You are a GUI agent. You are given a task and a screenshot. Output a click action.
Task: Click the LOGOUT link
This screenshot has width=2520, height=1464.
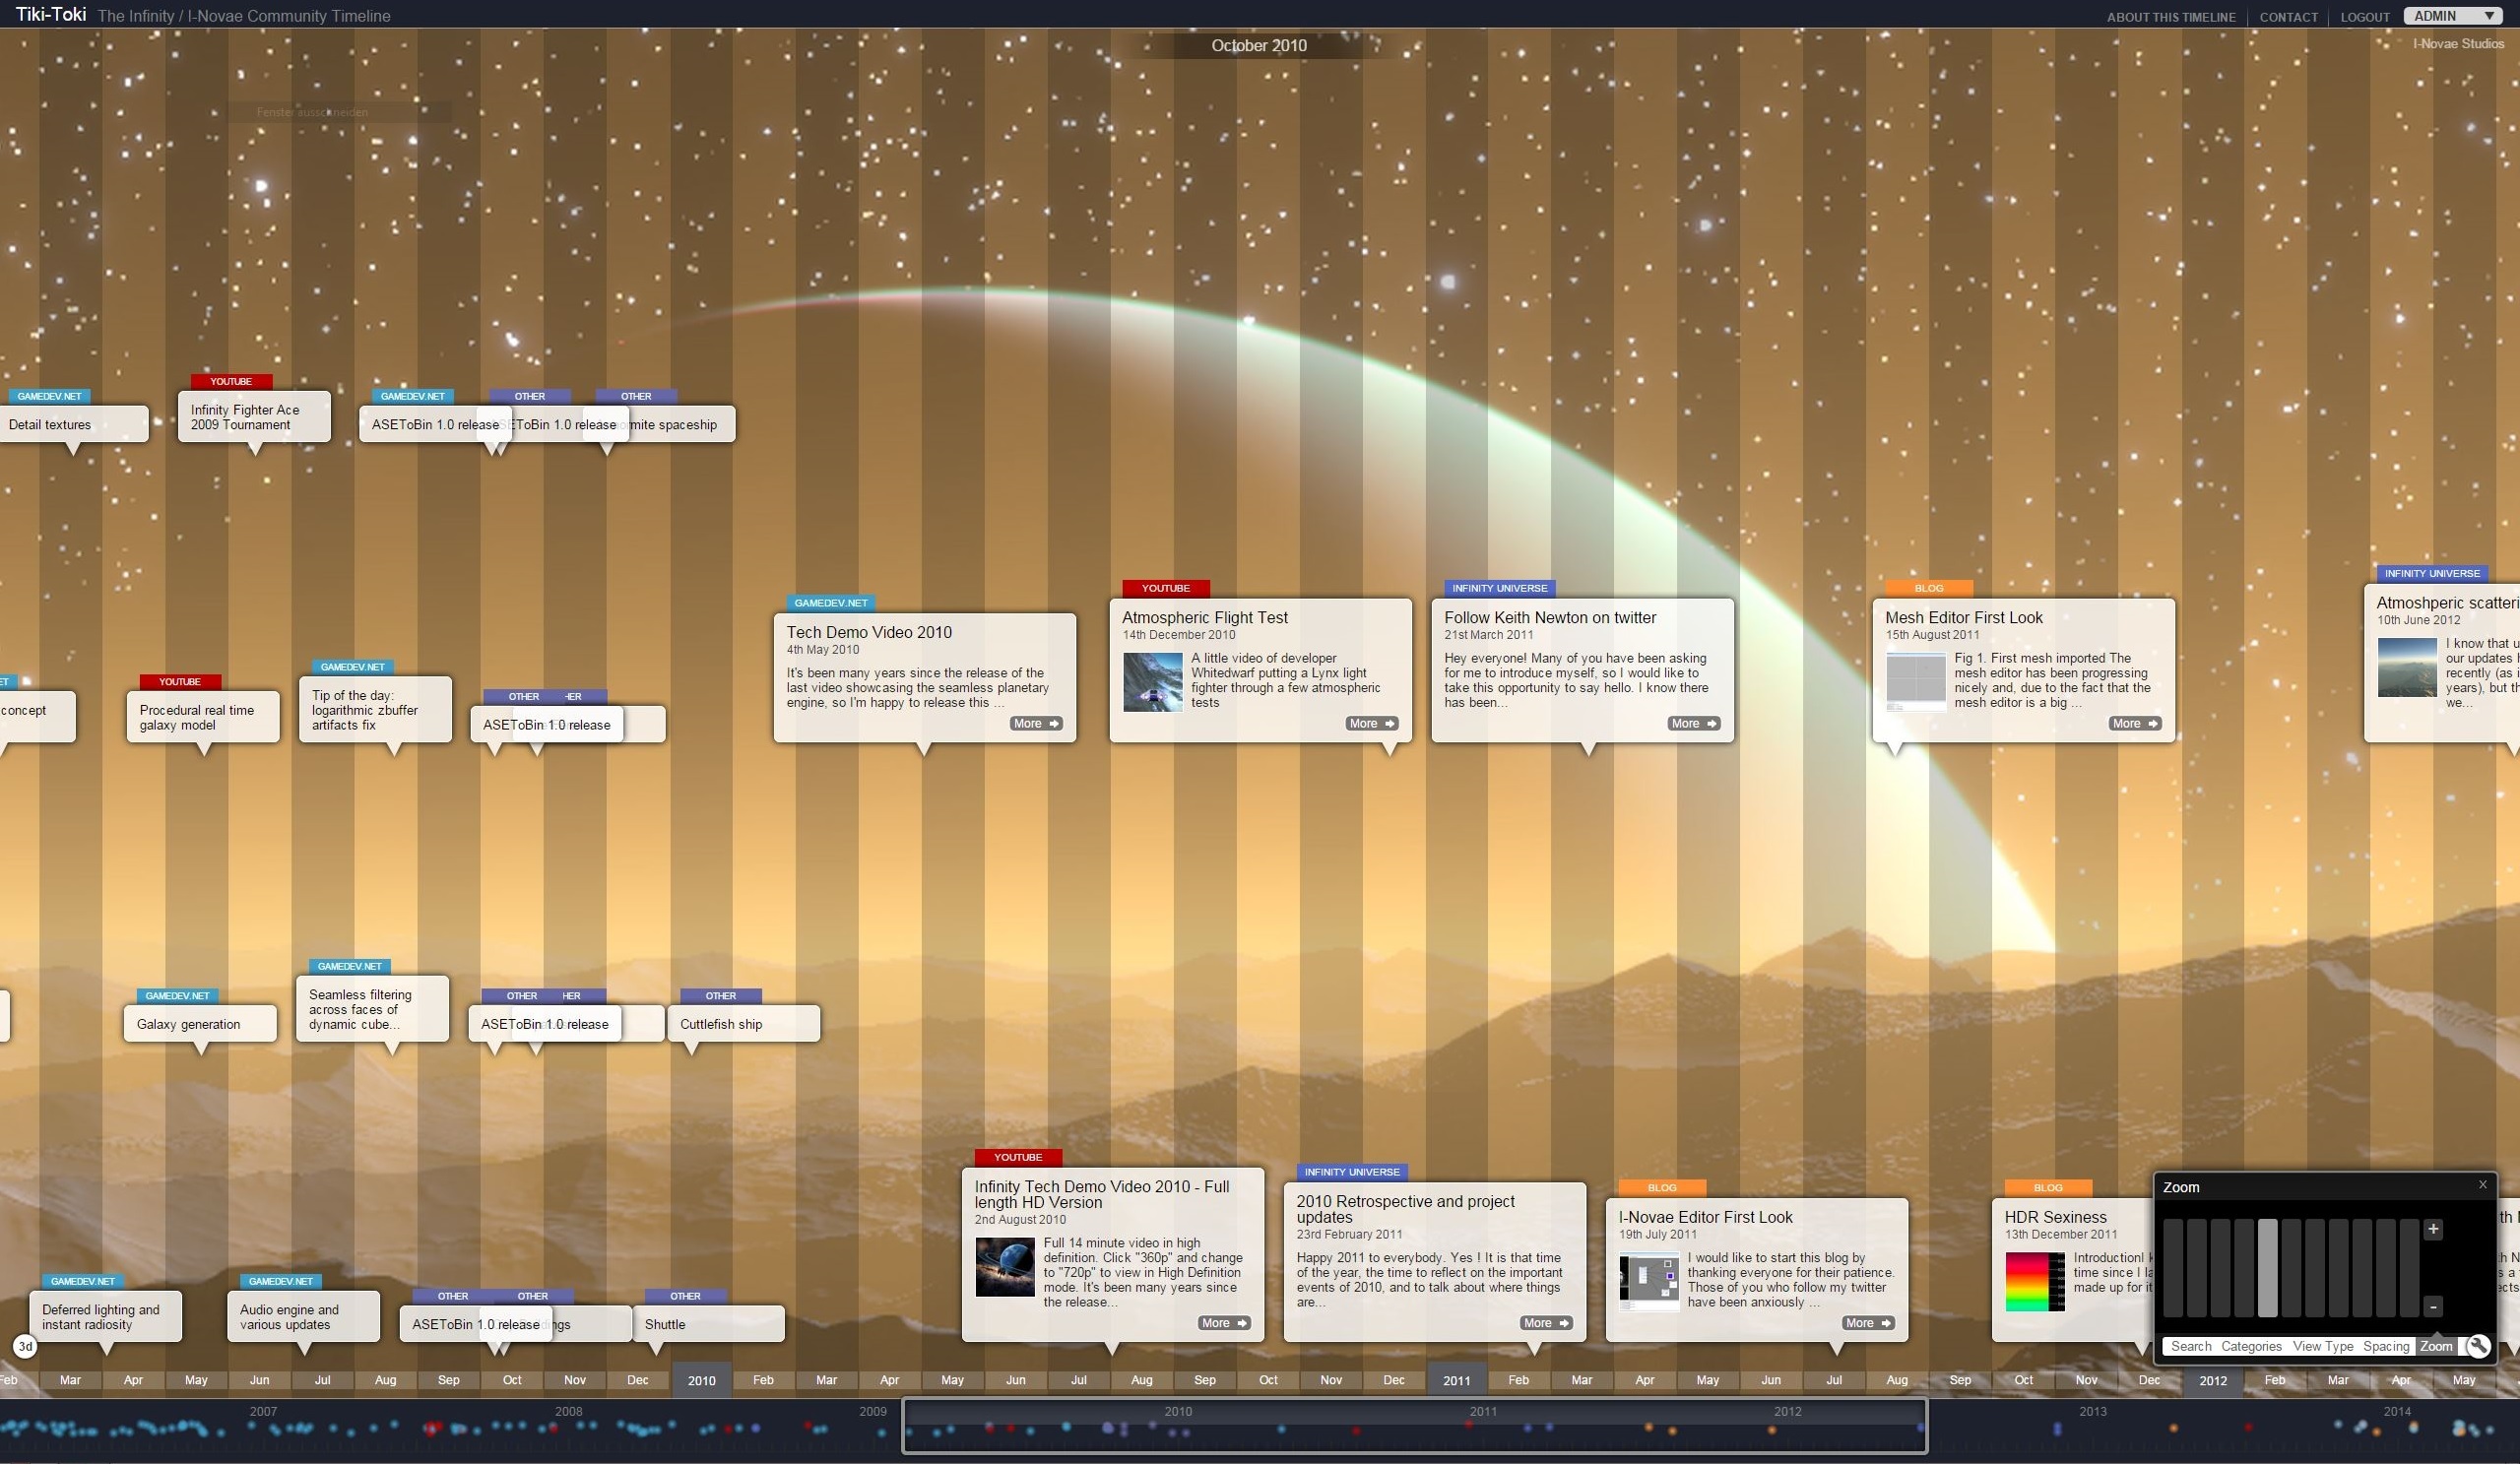[2365, 17]
